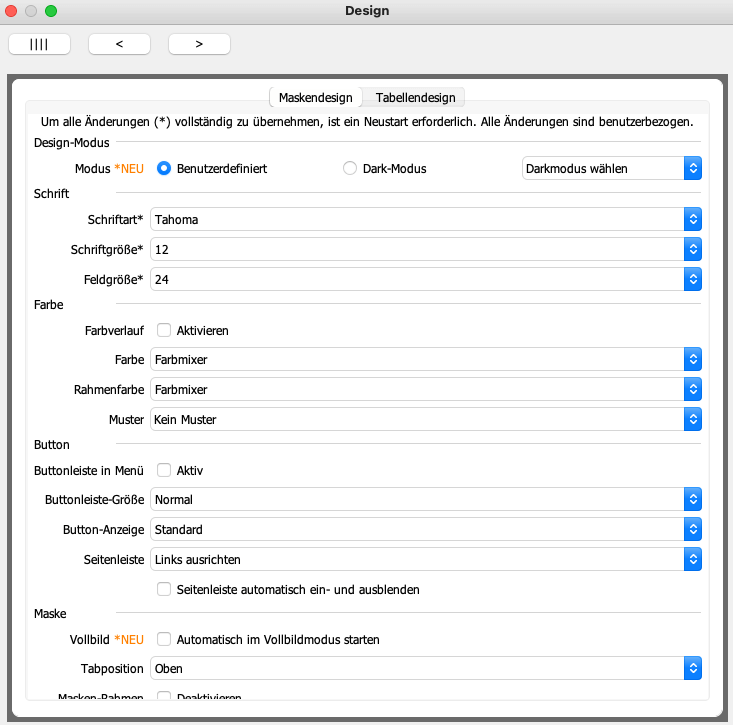
Task: Tick the Buttonleiste in Menü Aktiv checkbox
Action: pos(164,470)
